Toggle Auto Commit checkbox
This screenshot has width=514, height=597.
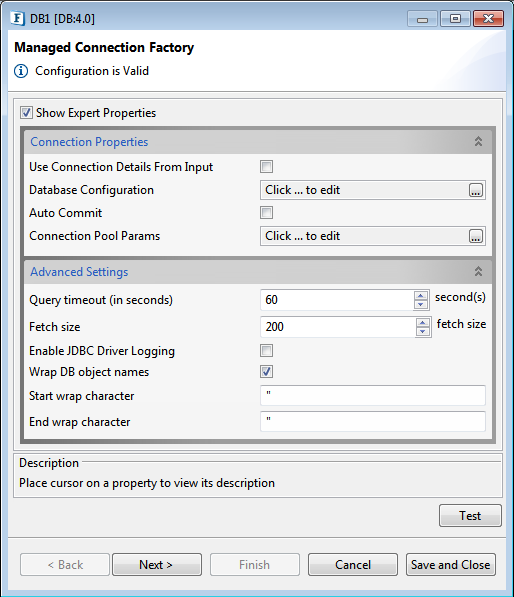[267, 212]
